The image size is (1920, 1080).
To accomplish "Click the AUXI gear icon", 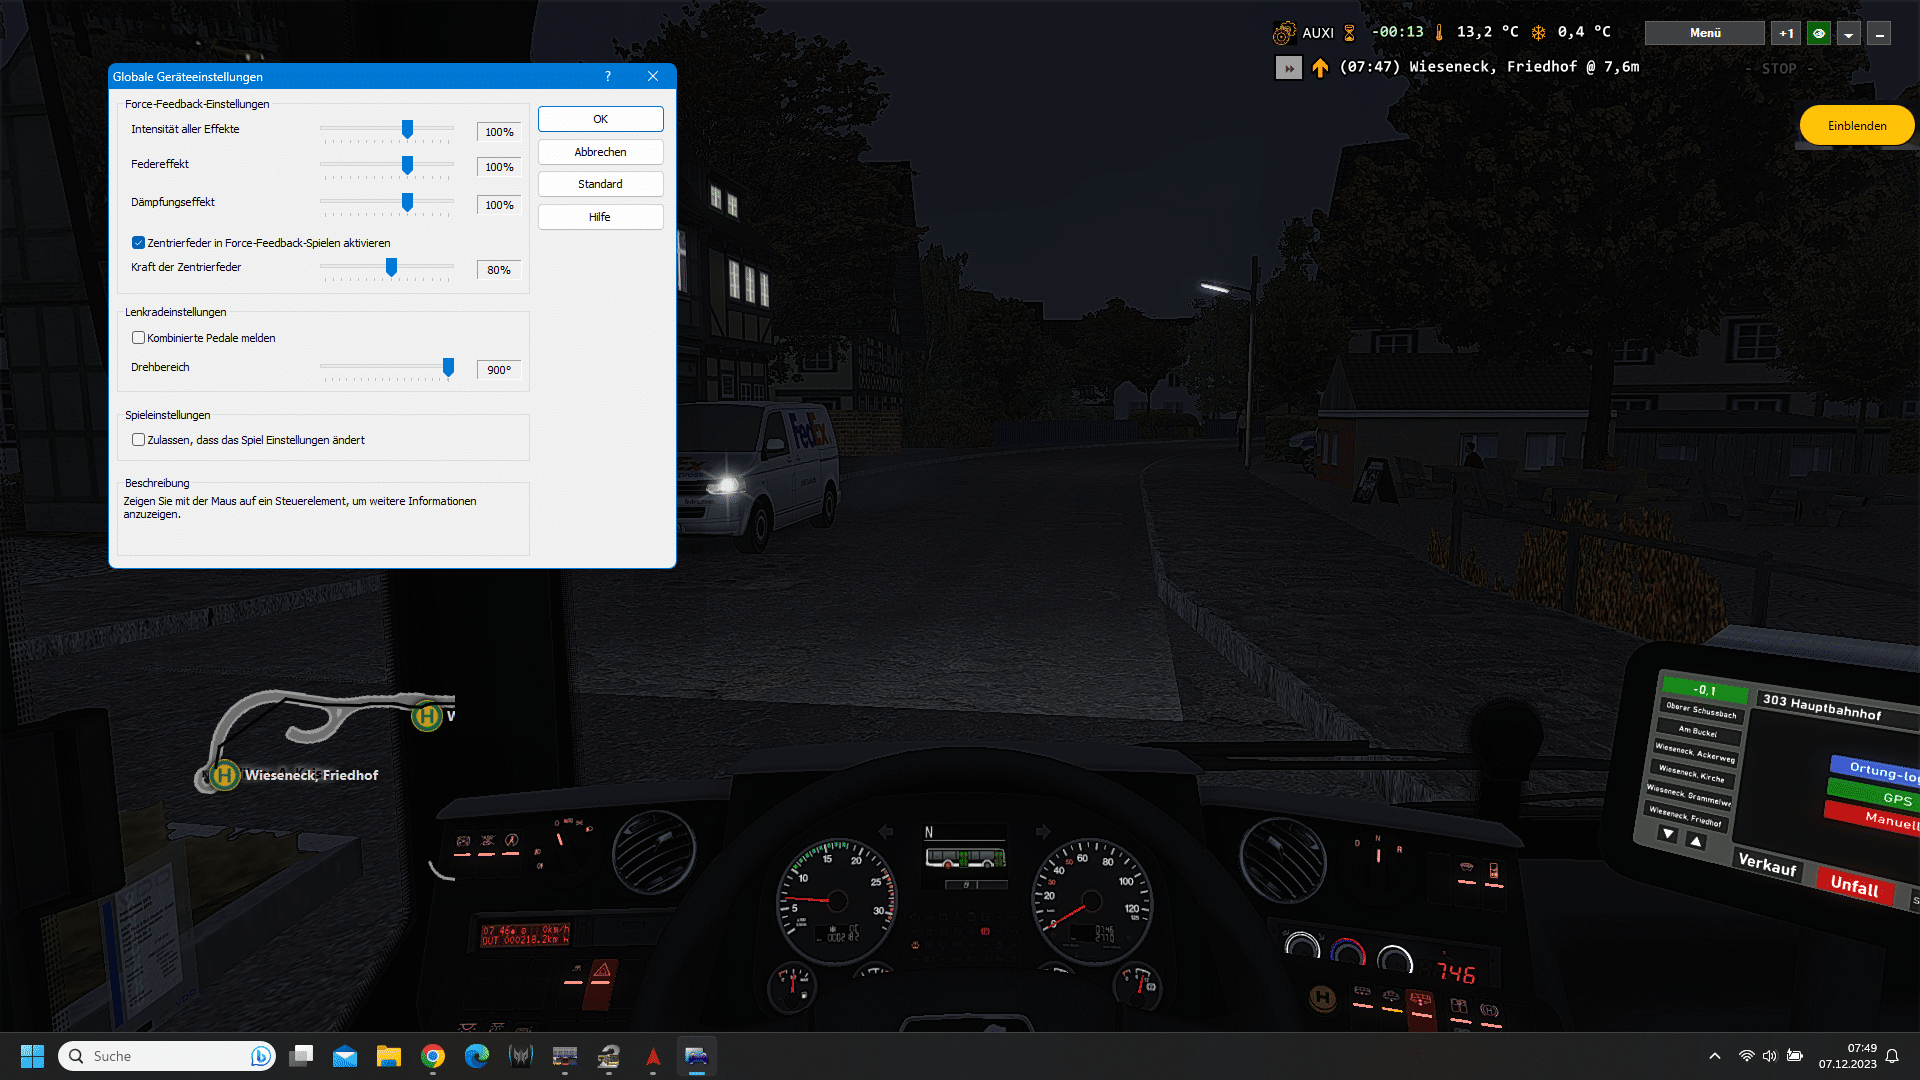I will click(1283, 33).
